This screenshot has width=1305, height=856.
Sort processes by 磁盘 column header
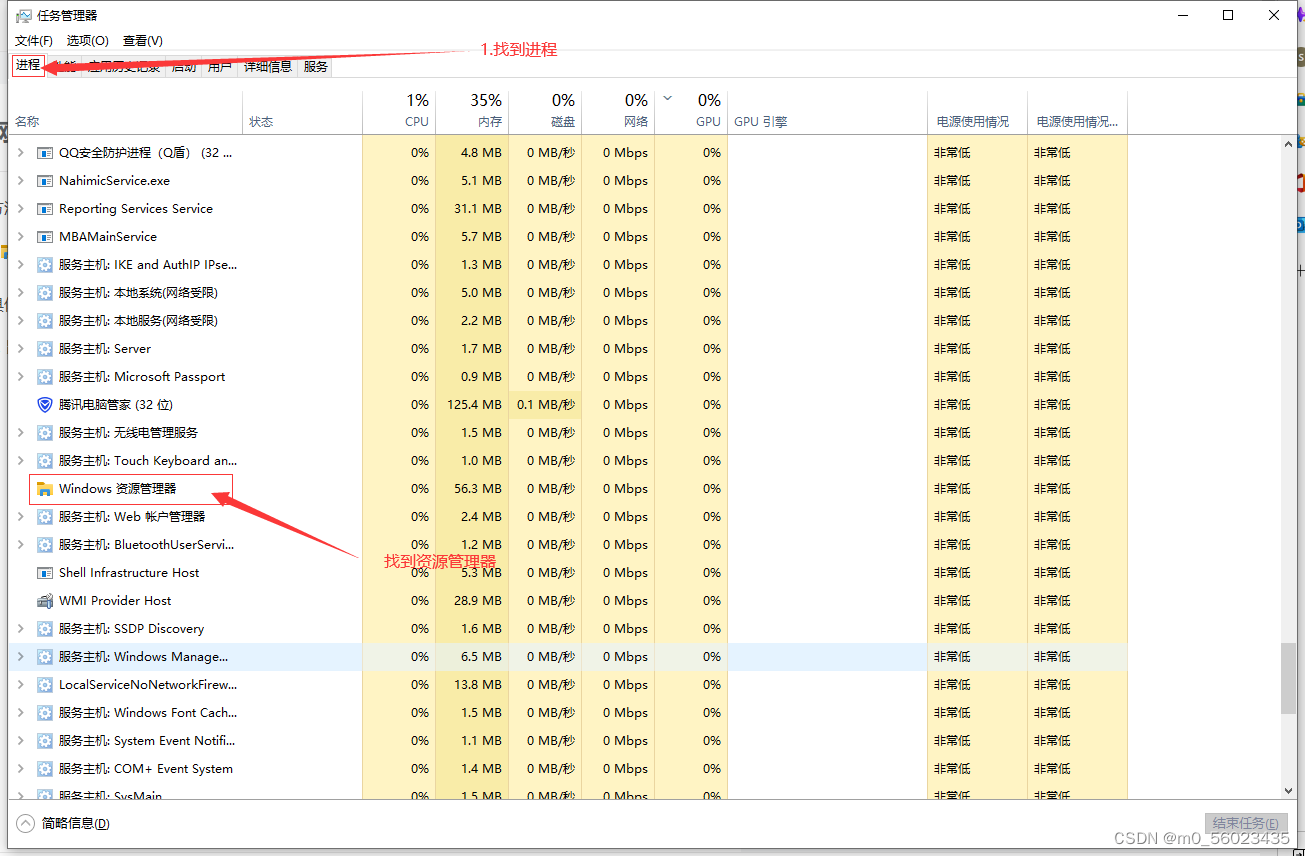(544, 112)
